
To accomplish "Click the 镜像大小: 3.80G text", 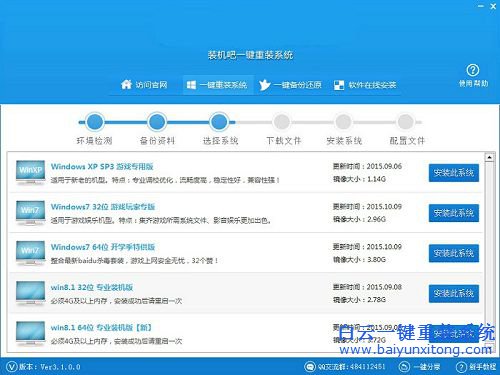I will point(359,260).
